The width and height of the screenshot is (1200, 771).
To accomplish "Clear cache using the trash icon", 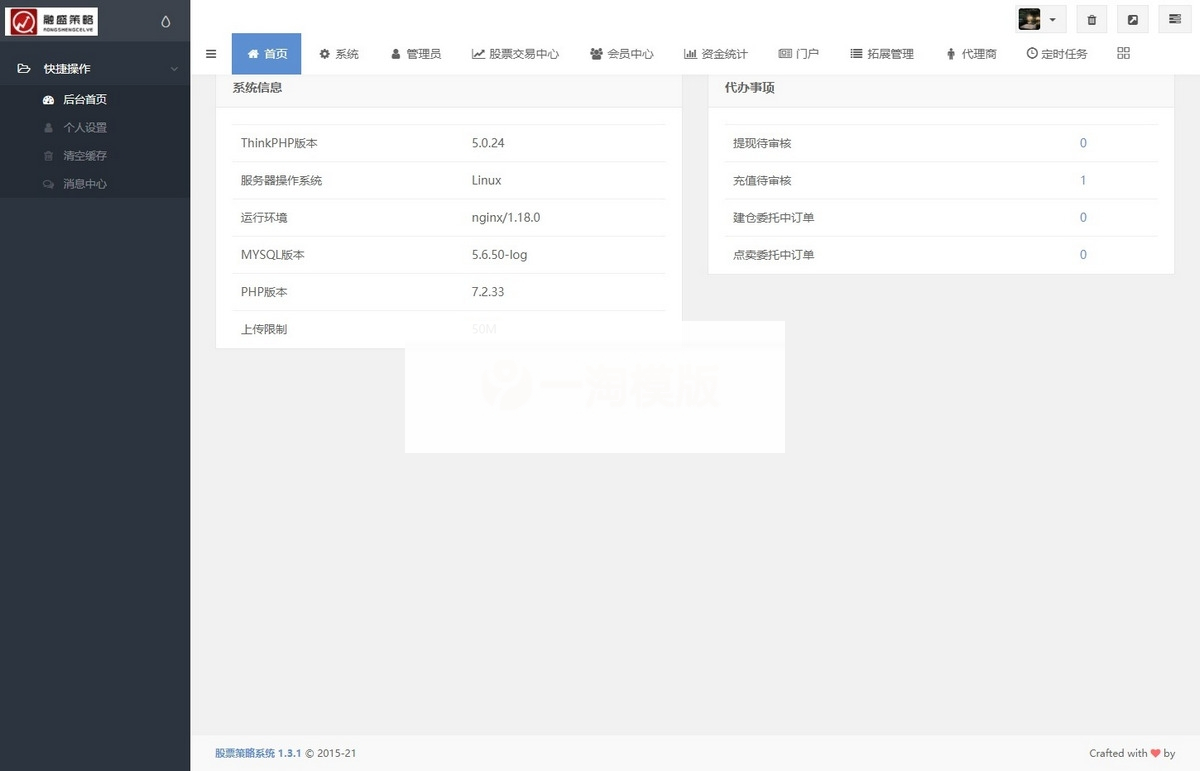I will pos(1091,19).
